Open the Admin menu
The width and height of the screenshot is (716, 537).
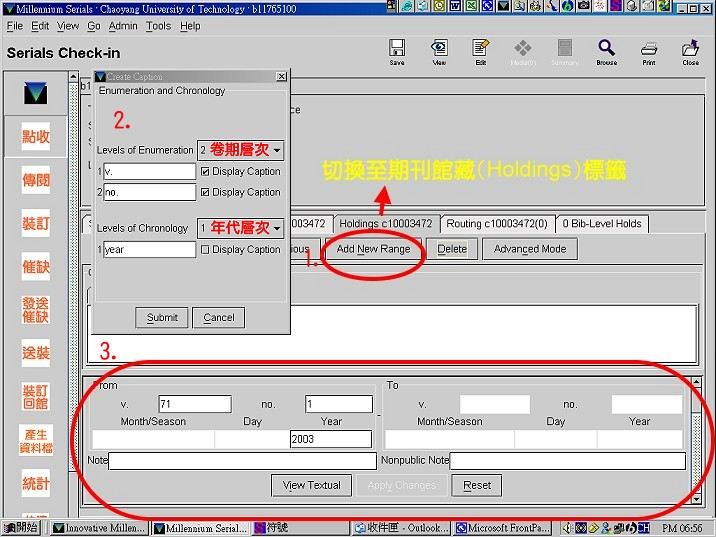[123, 26]
